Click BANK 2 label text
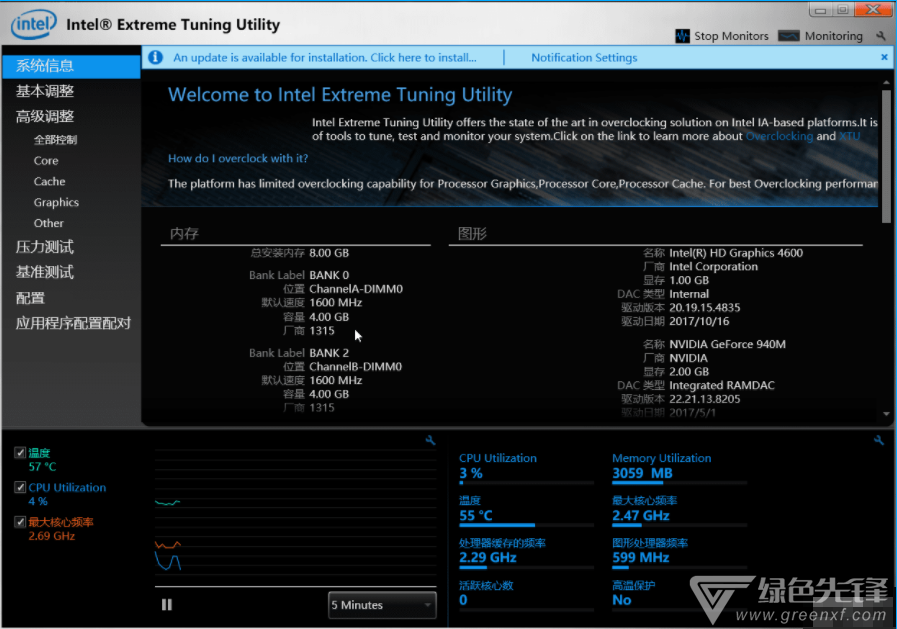The height and width of the screenshot is (629, 897). 329,353
